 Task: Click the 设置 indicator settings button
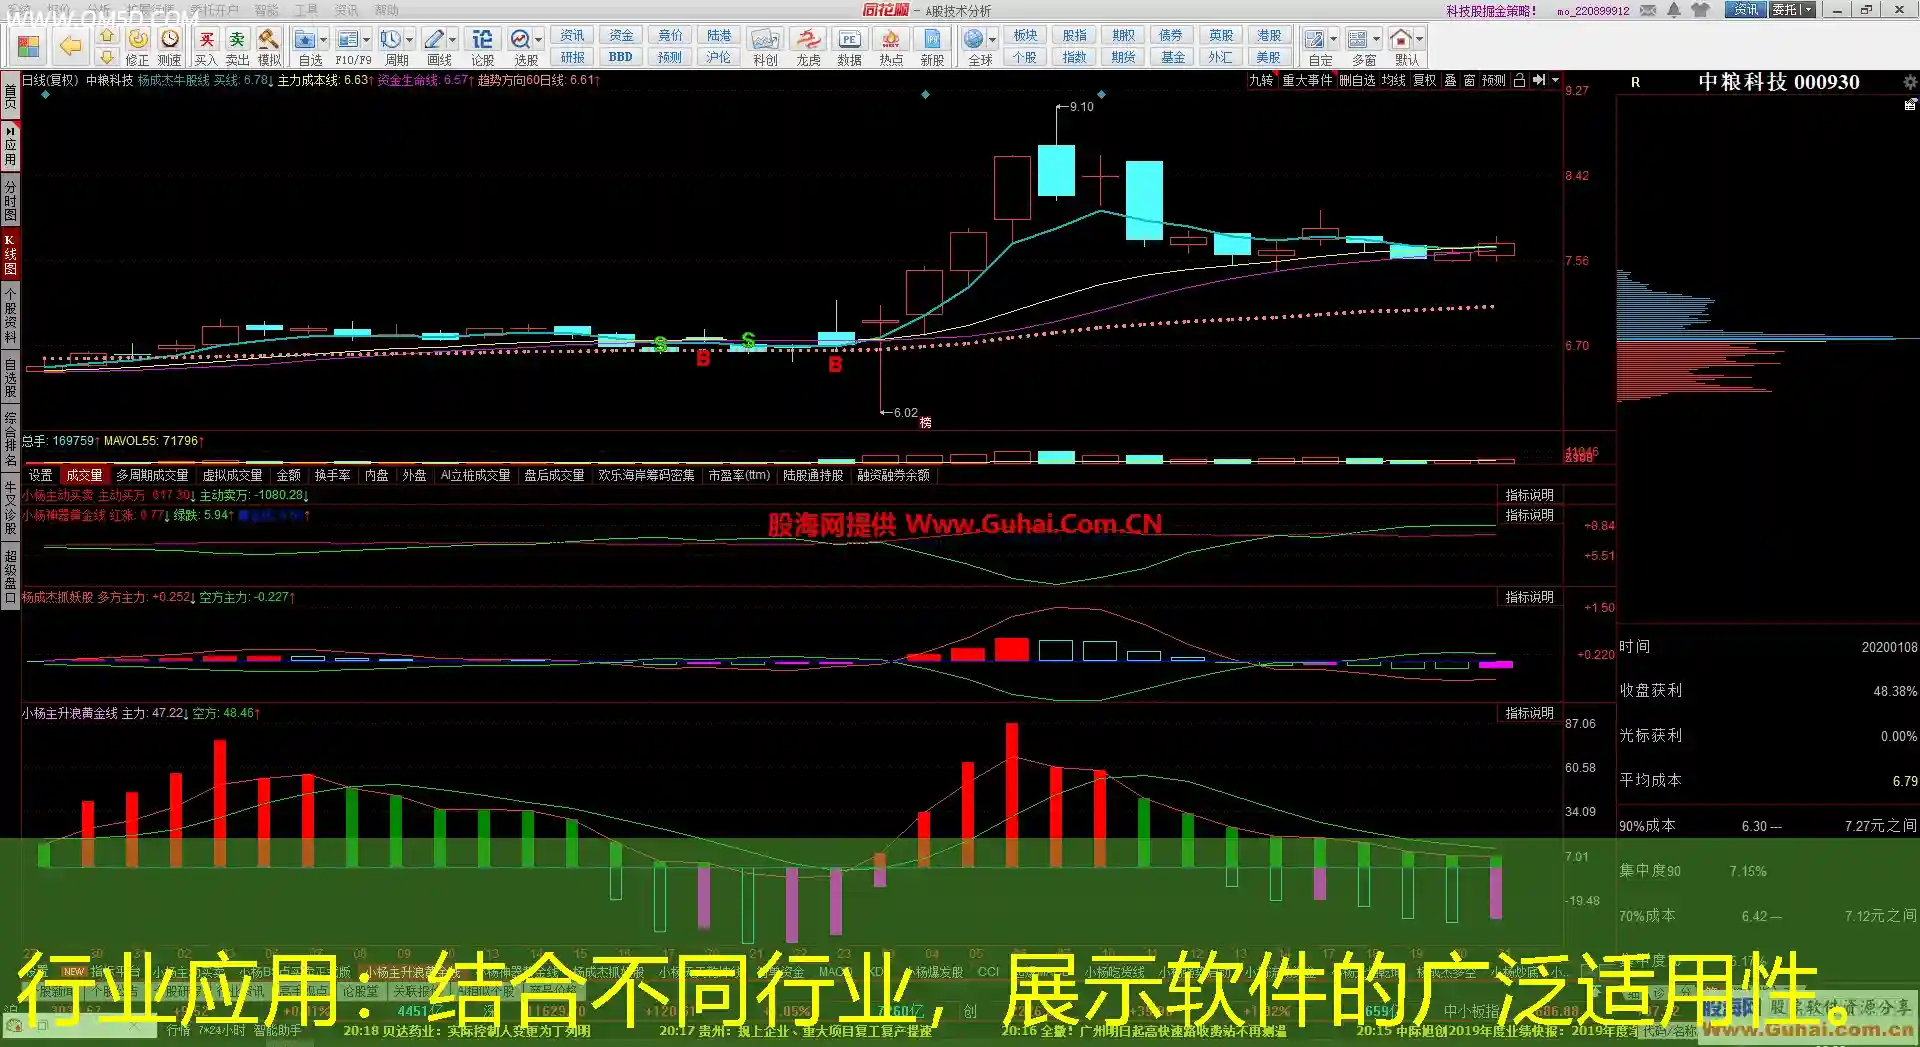[40, 475]
